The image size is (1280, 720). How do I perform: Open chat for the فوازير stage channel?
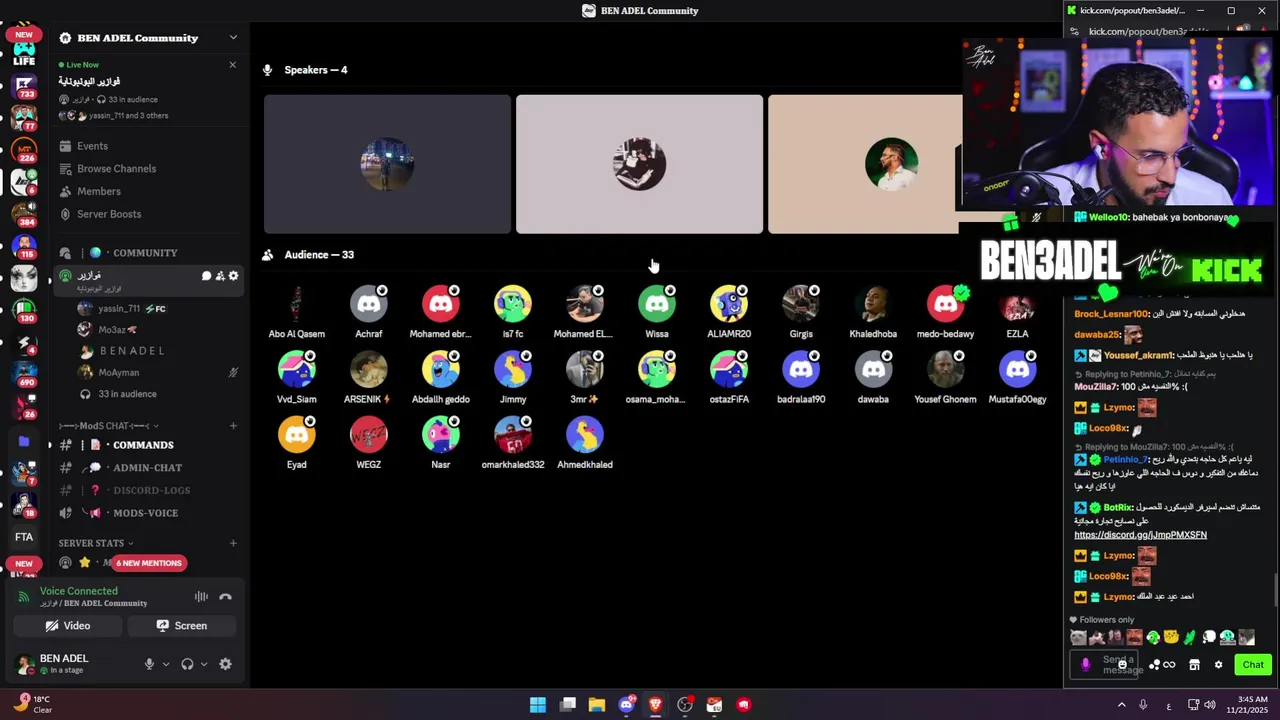click(207, 276)
